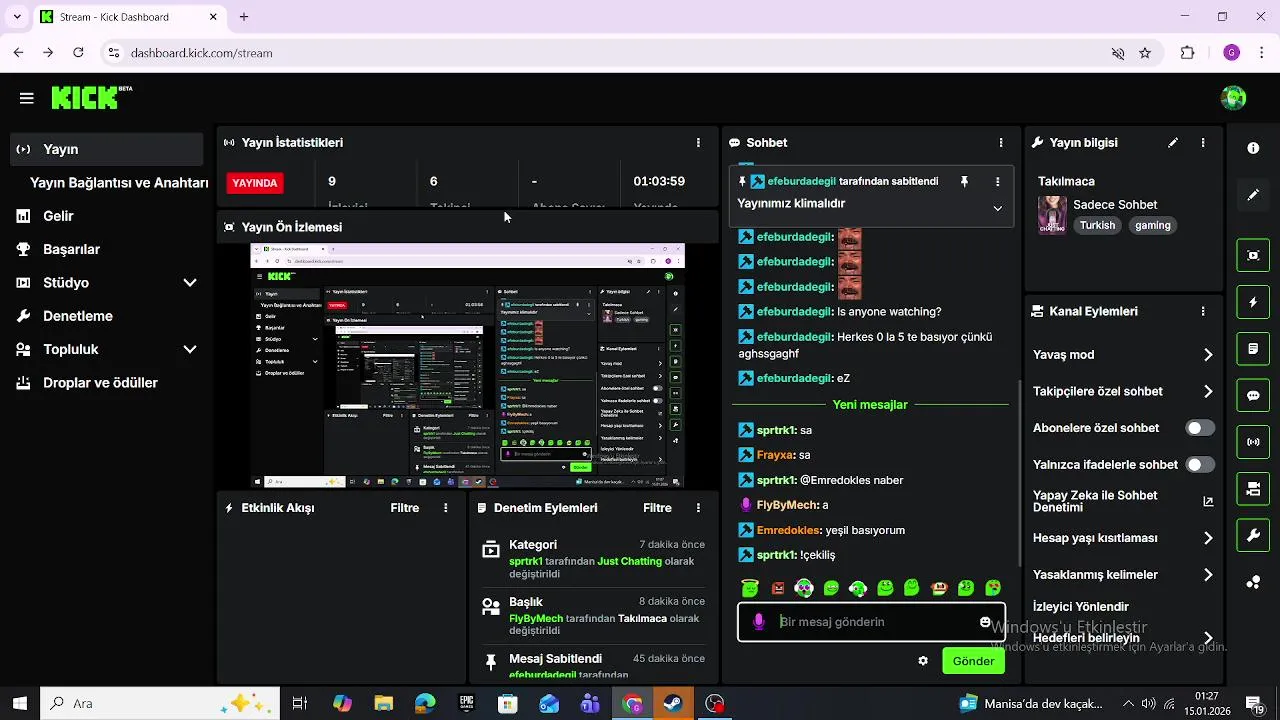
Task: Toggle the channel actions camera icon
Action: pos(1253,489)
